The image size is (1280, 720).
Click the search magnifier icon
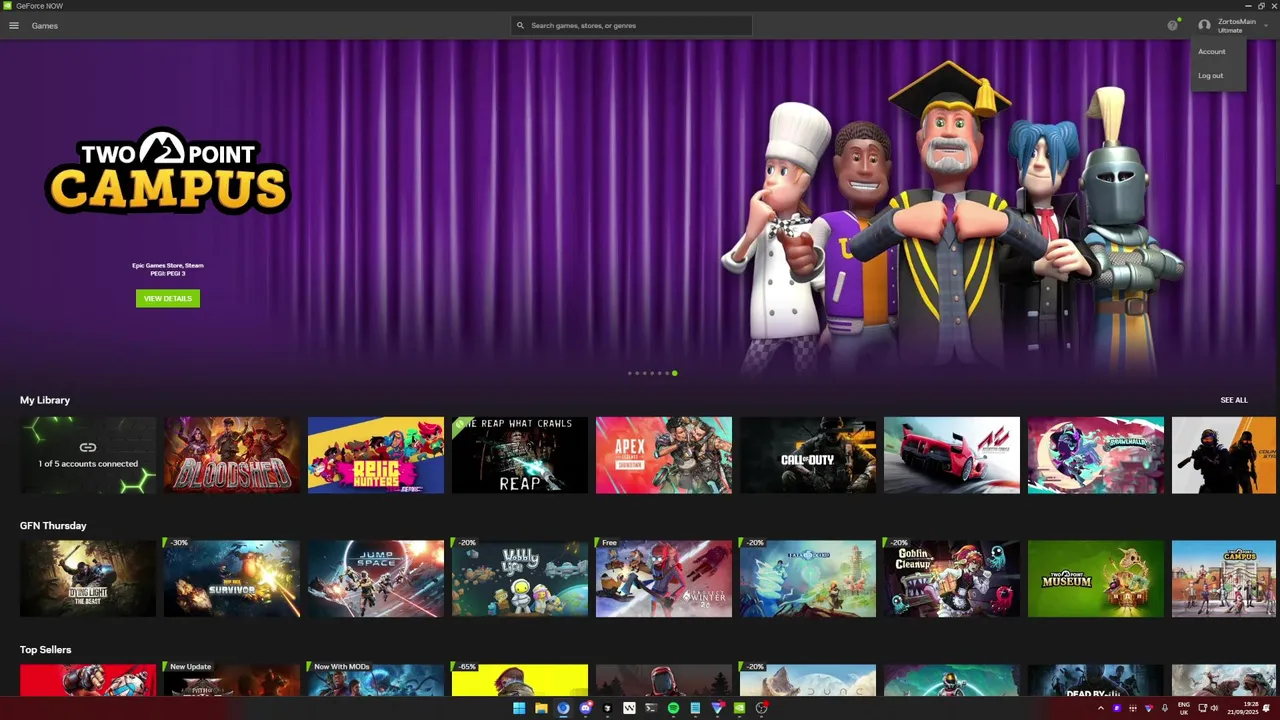(520, 25)
